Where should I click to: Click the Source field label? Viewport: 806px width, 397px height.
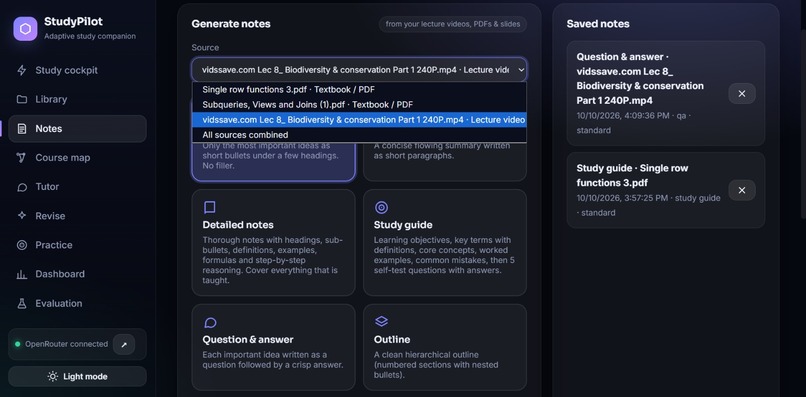tap(205, 47)
